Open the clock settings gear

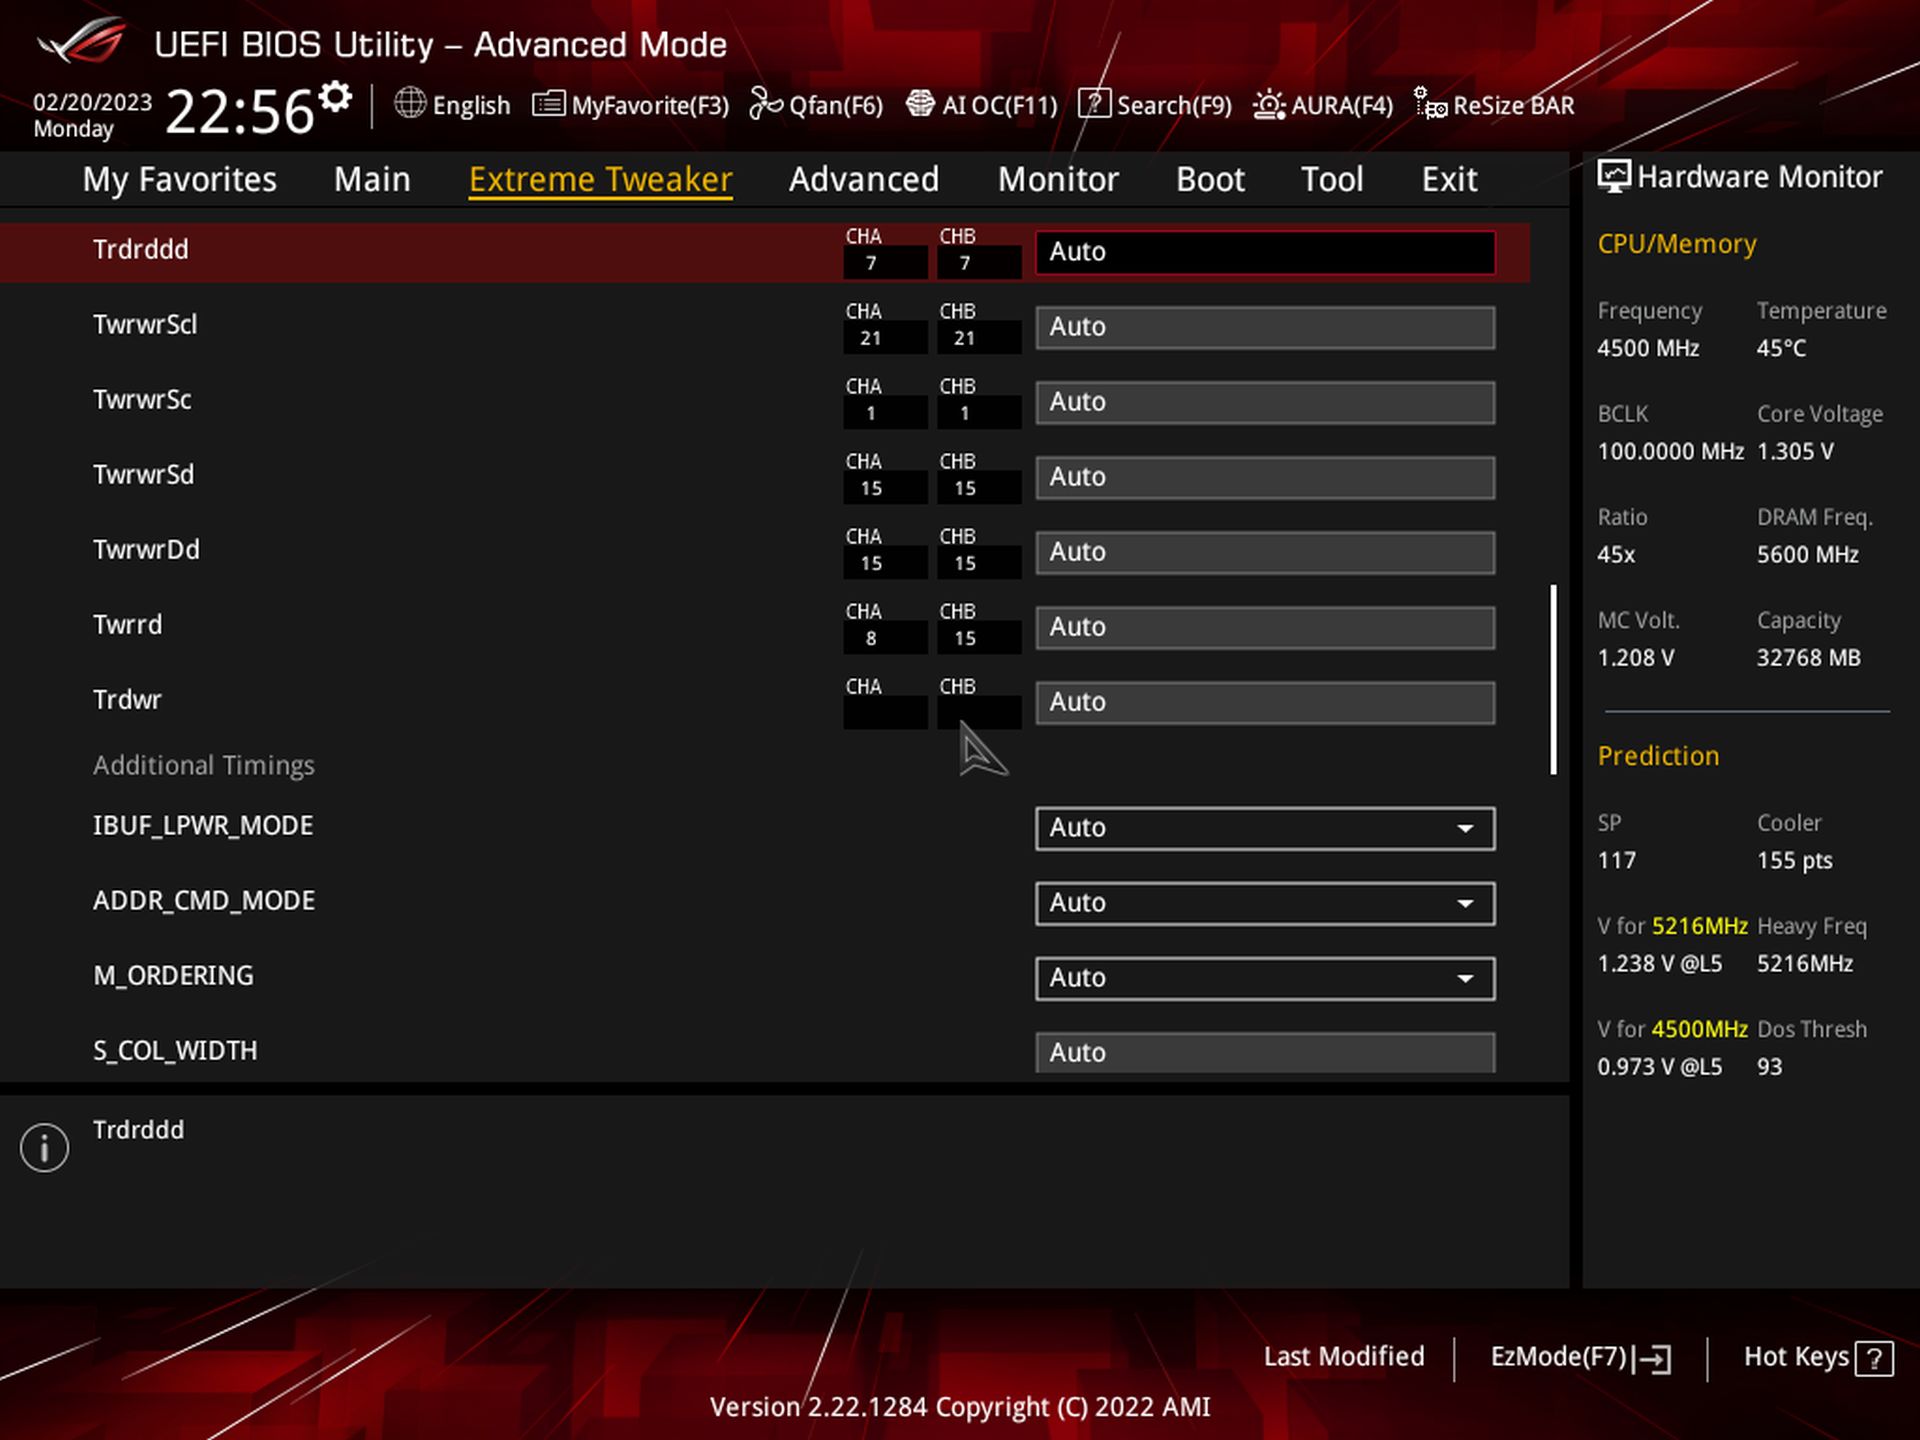pos(334,96)
